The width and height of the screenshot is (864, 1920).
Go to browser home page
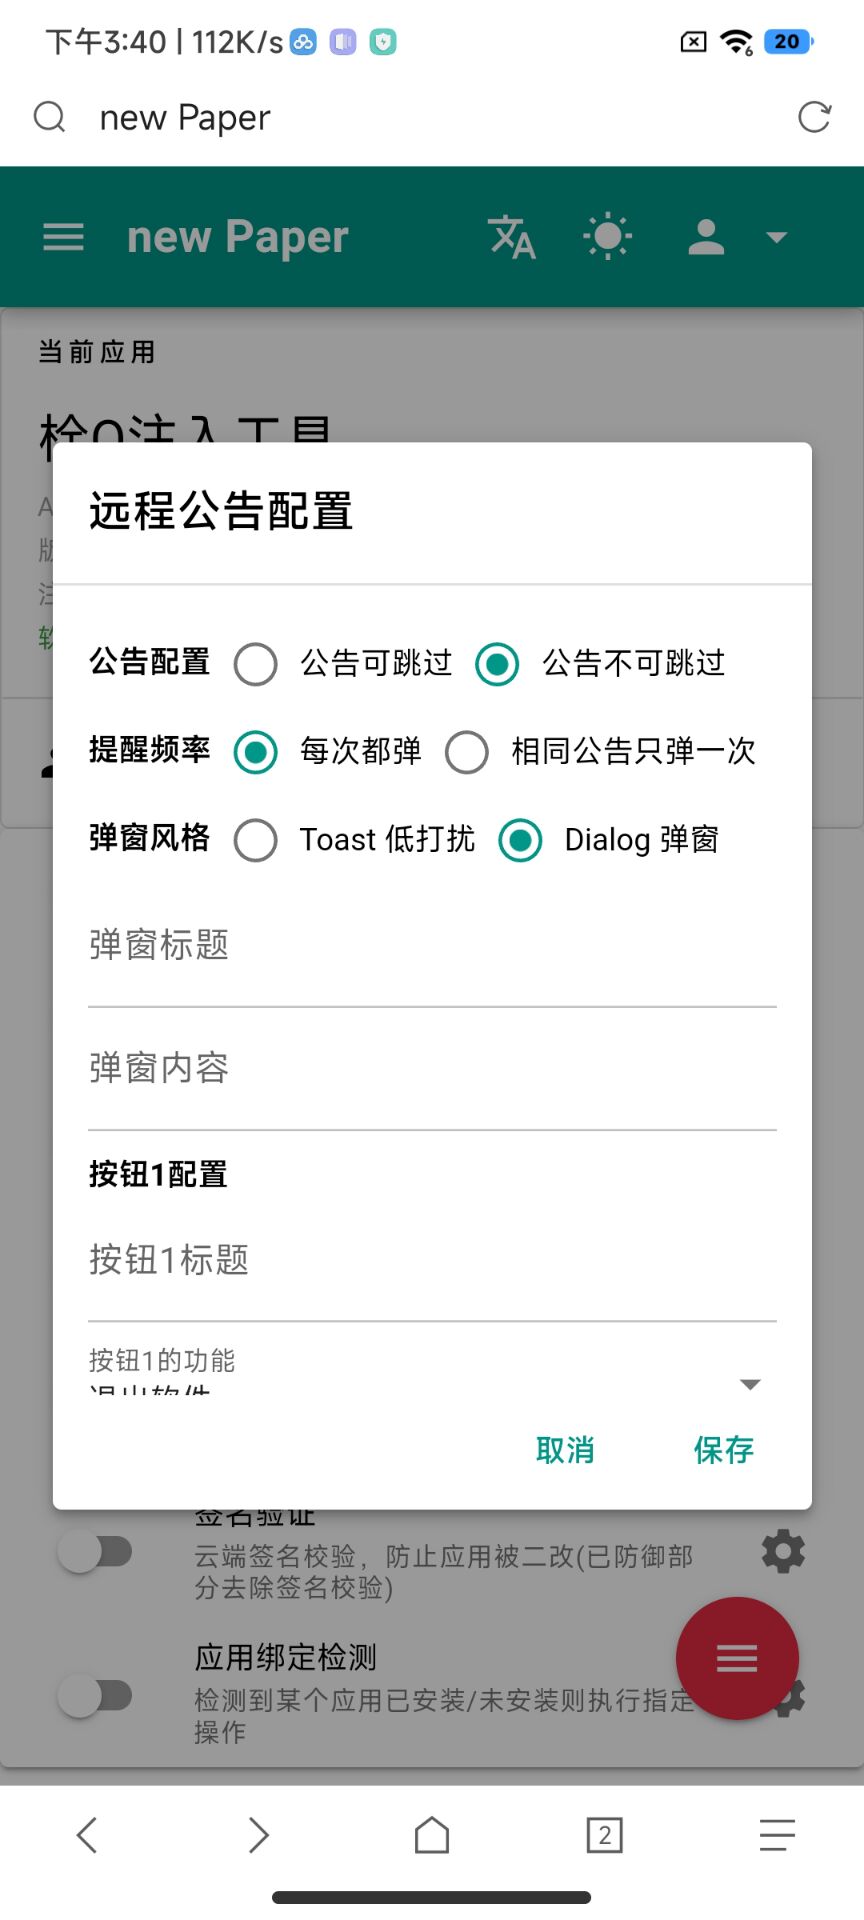tap(432, 1835)
